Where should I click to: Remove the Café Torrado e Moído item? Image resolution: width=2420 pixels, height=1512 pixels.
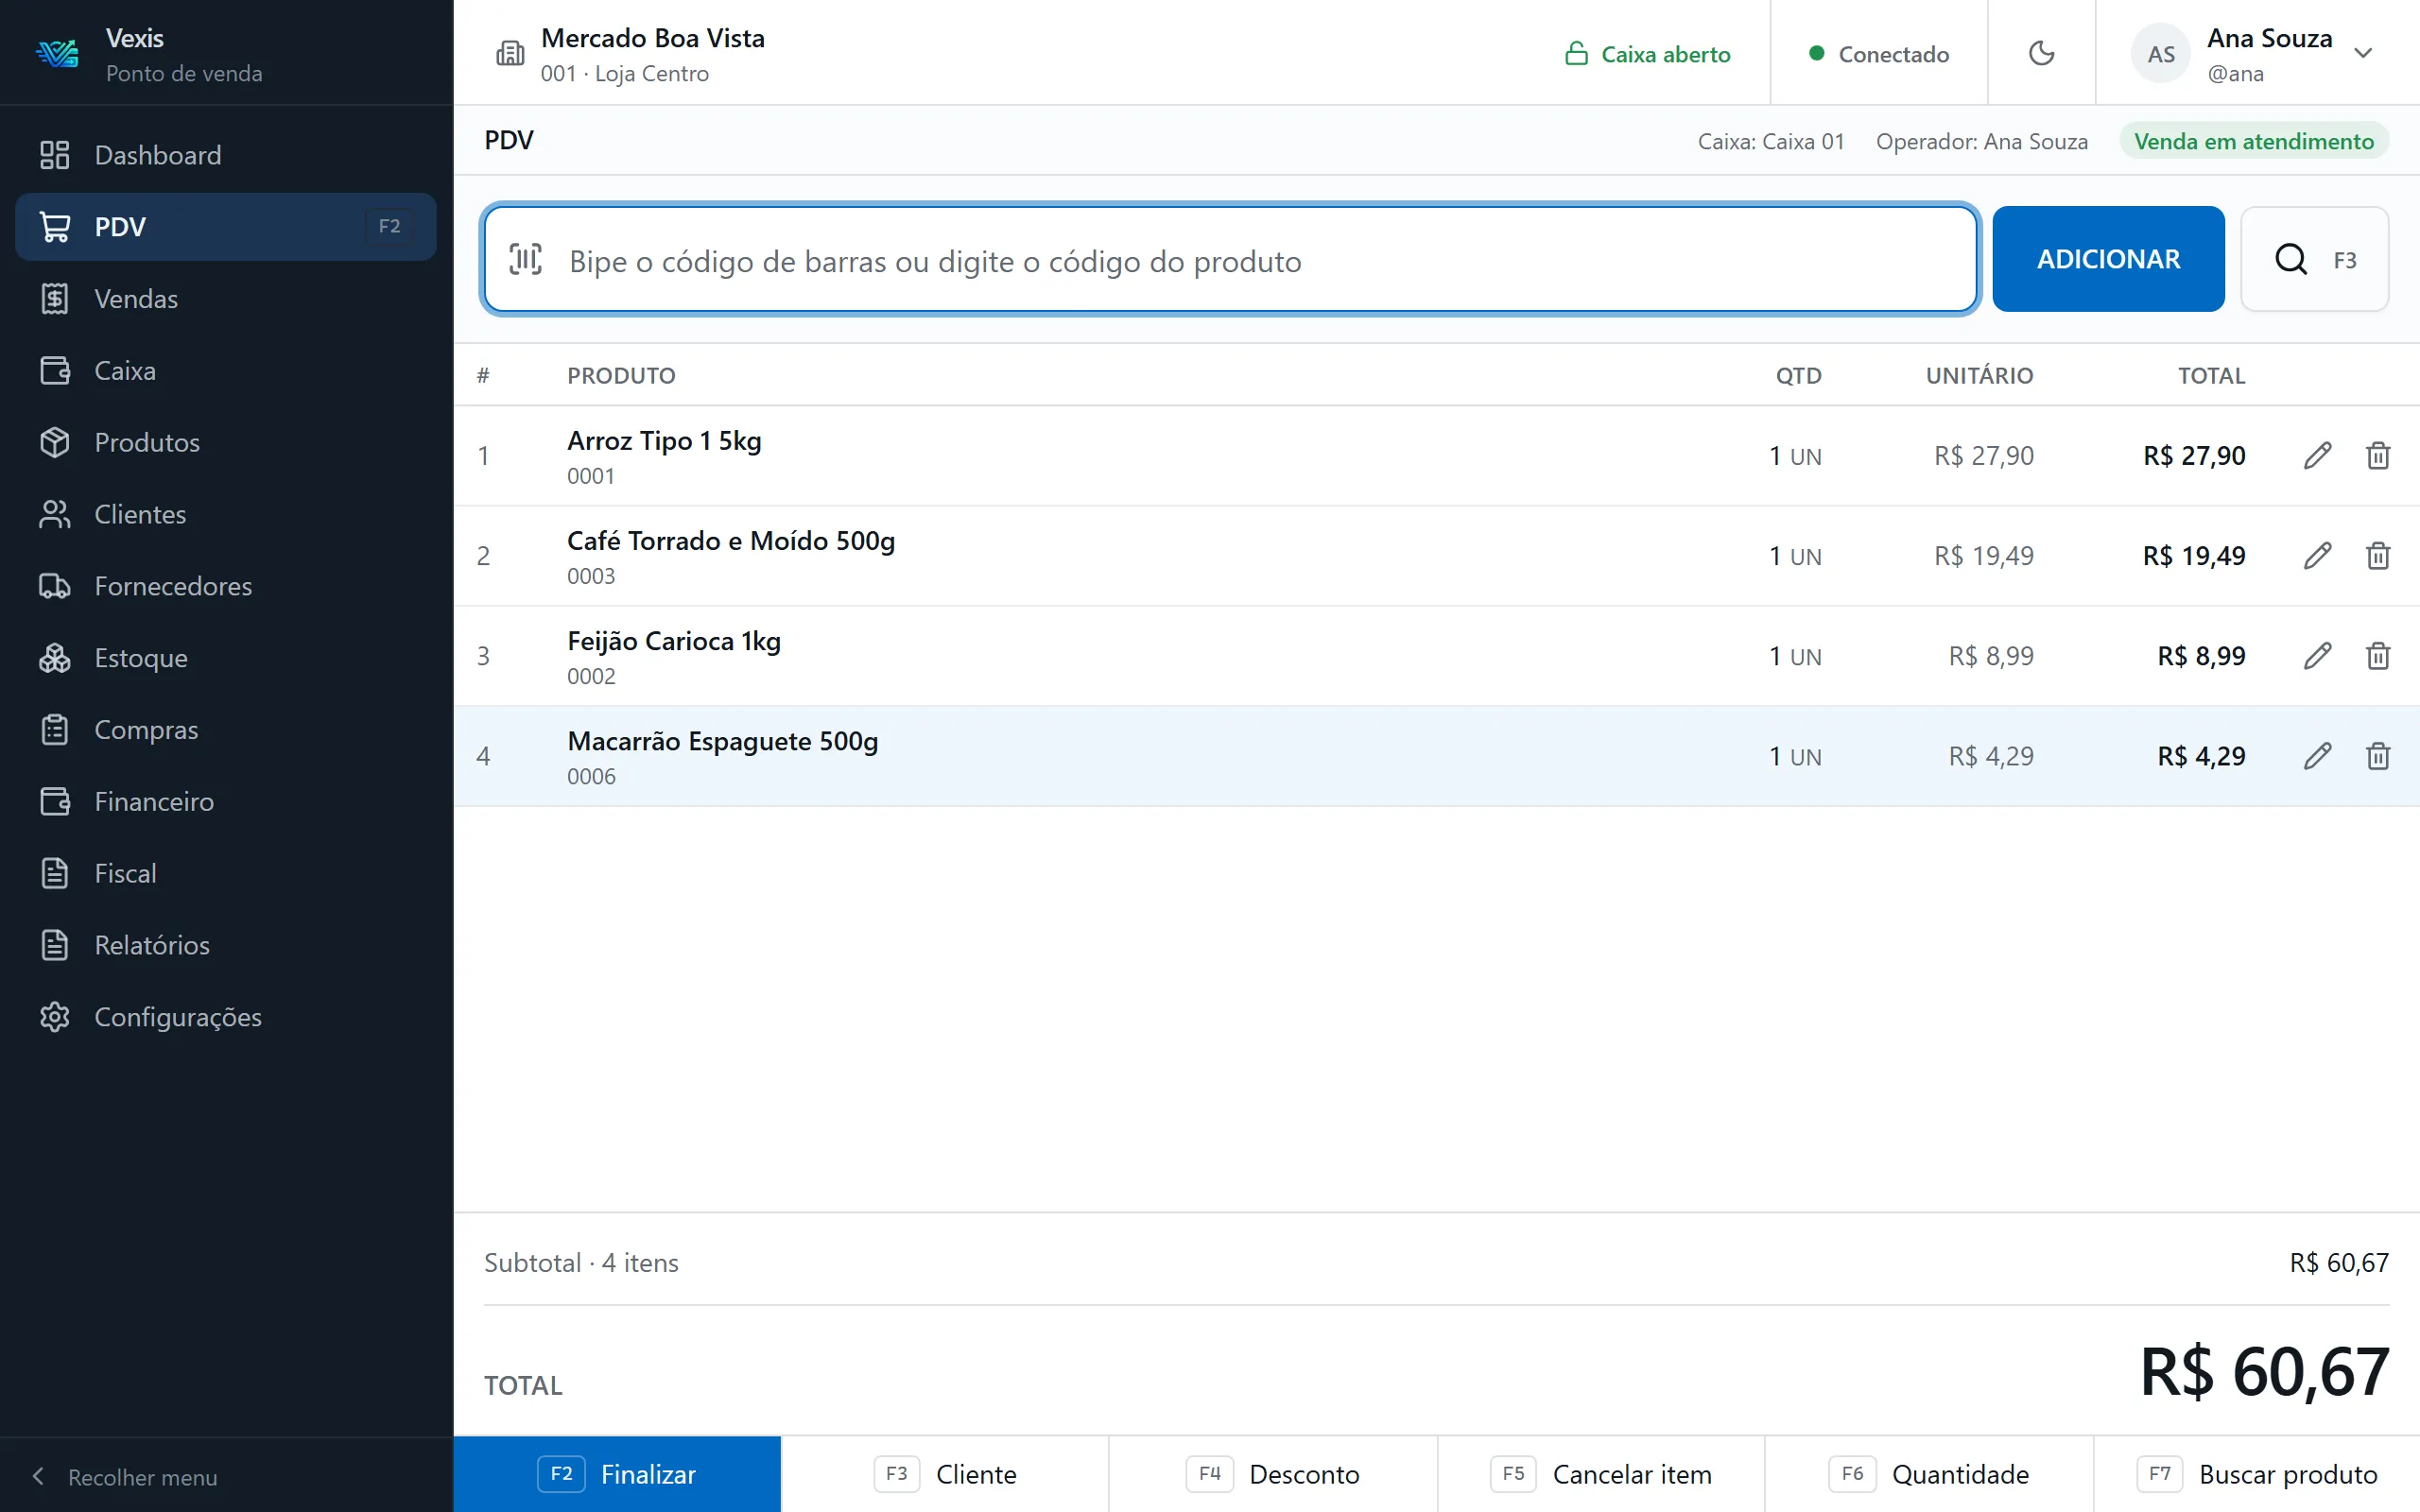[2378, 556]
